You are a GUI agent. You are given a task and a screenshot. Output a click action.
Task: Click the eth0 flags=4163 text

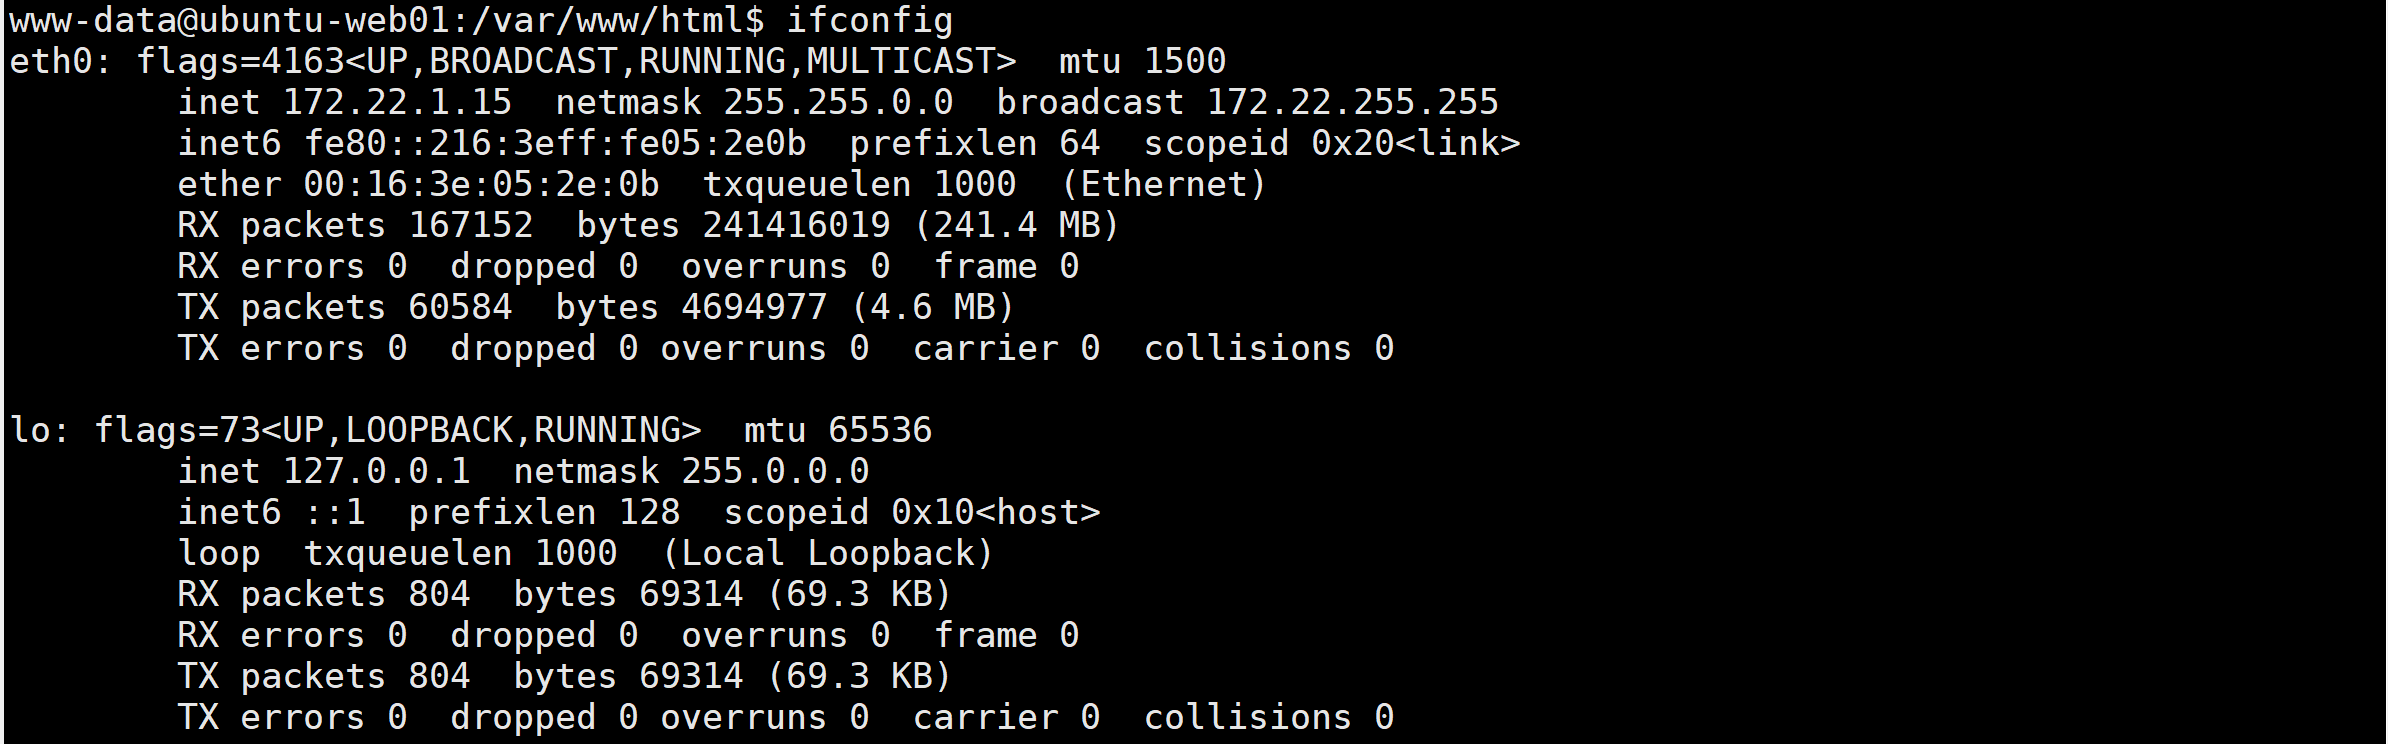coord(240,62)
